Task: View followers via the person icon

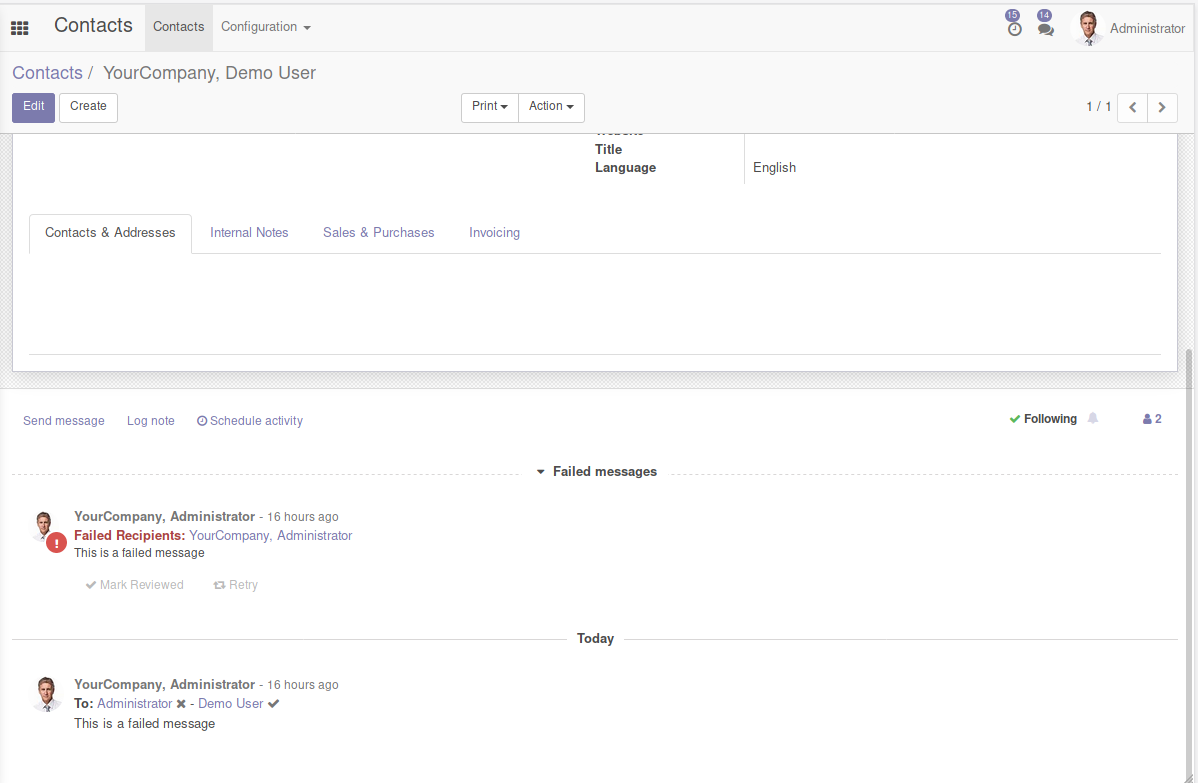Action: (1146, 418)
